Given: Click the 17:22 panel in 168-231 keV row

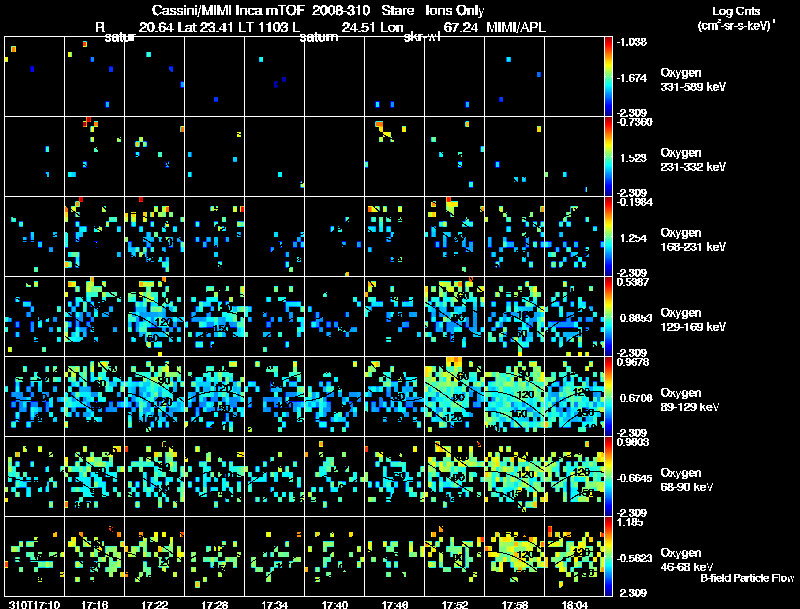Looking at the screenshot, I should click(154, 236).
